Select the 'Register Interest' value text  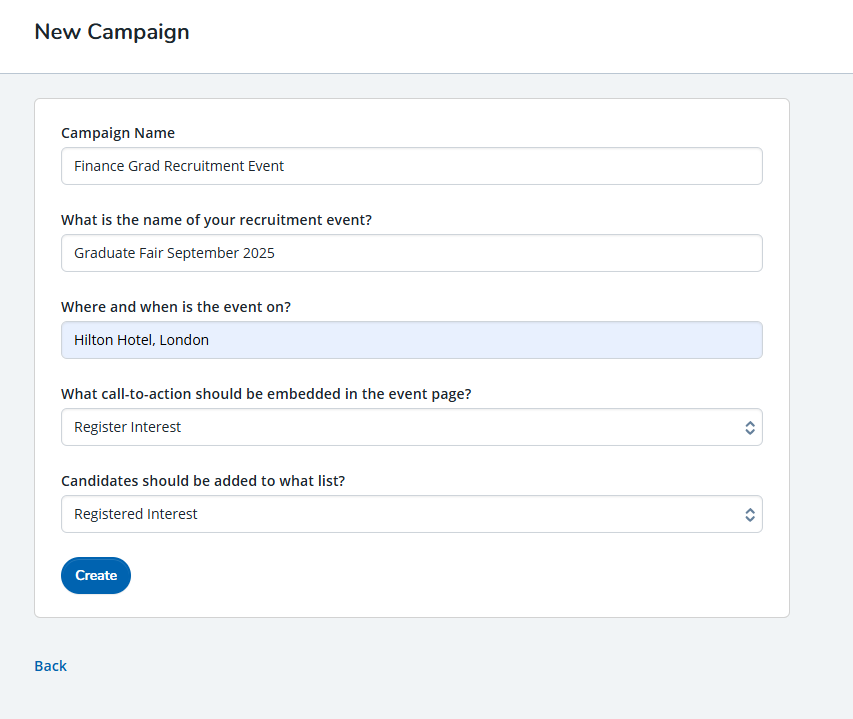click(x=128, y=427)
